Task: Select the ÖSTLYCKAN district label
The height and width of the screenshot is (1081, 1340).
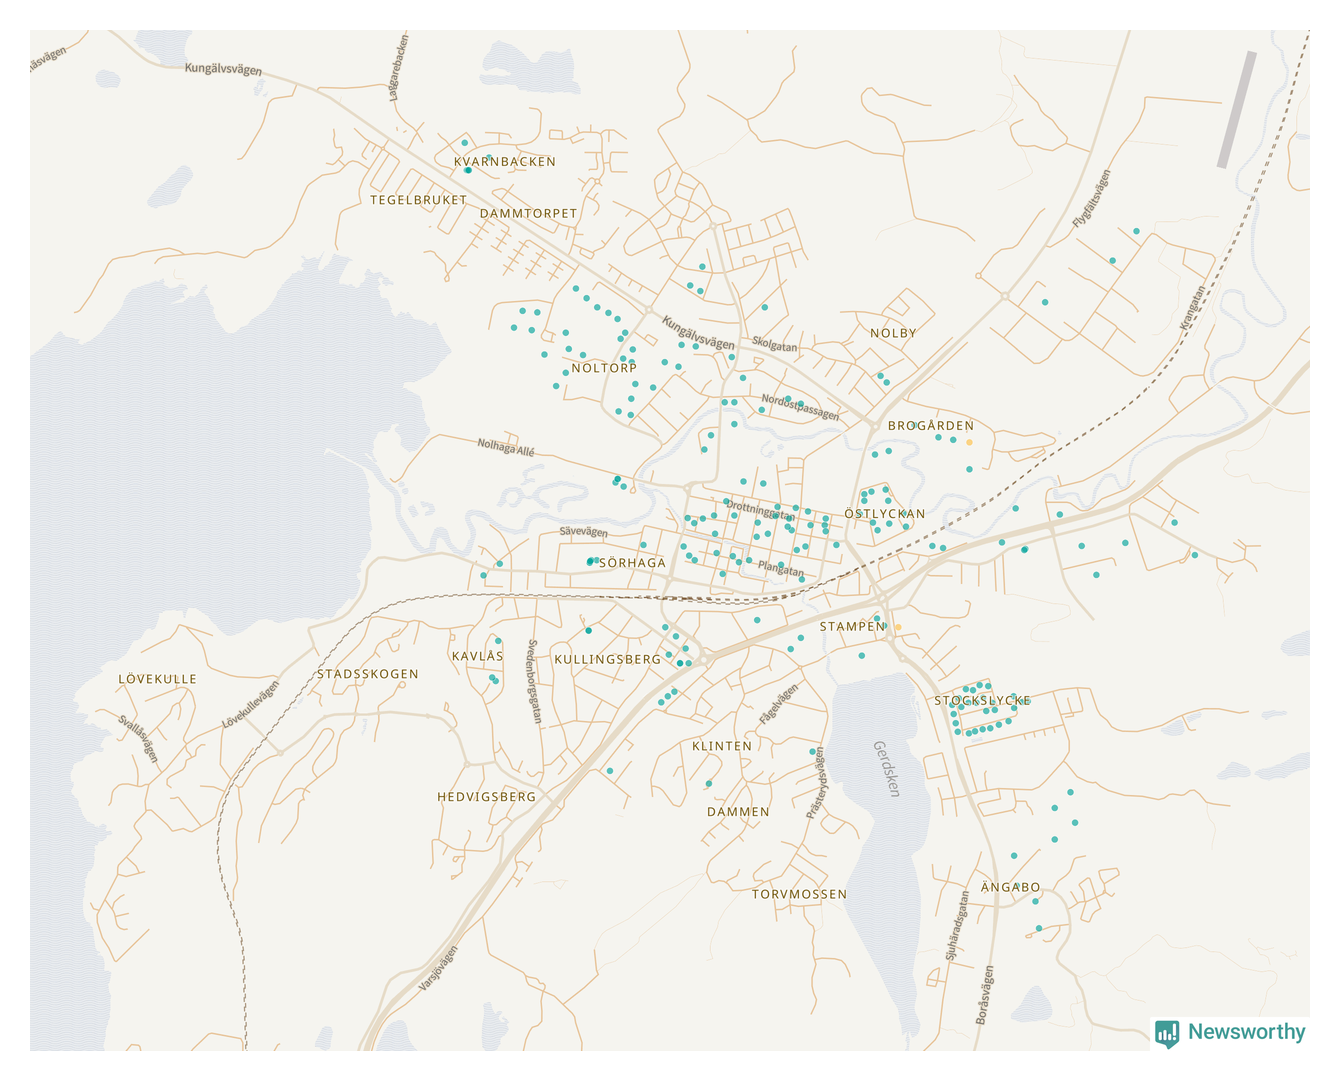Action: tap(884, 513)
